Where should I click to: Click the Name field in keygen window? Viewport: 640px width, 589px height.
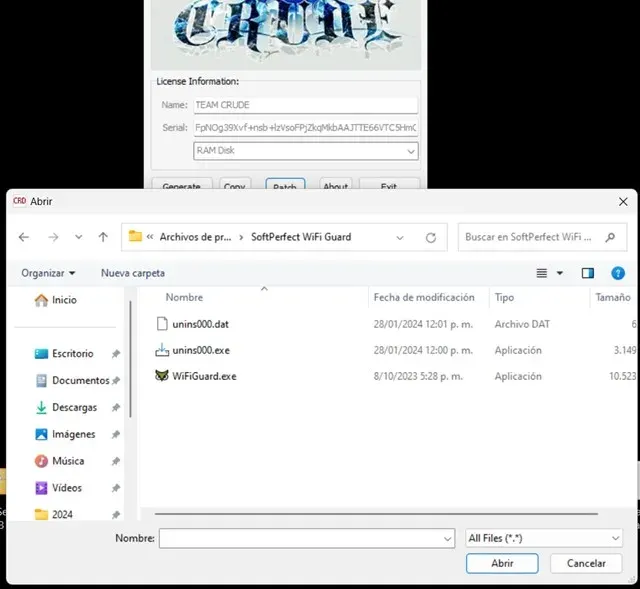click(306, 105)
